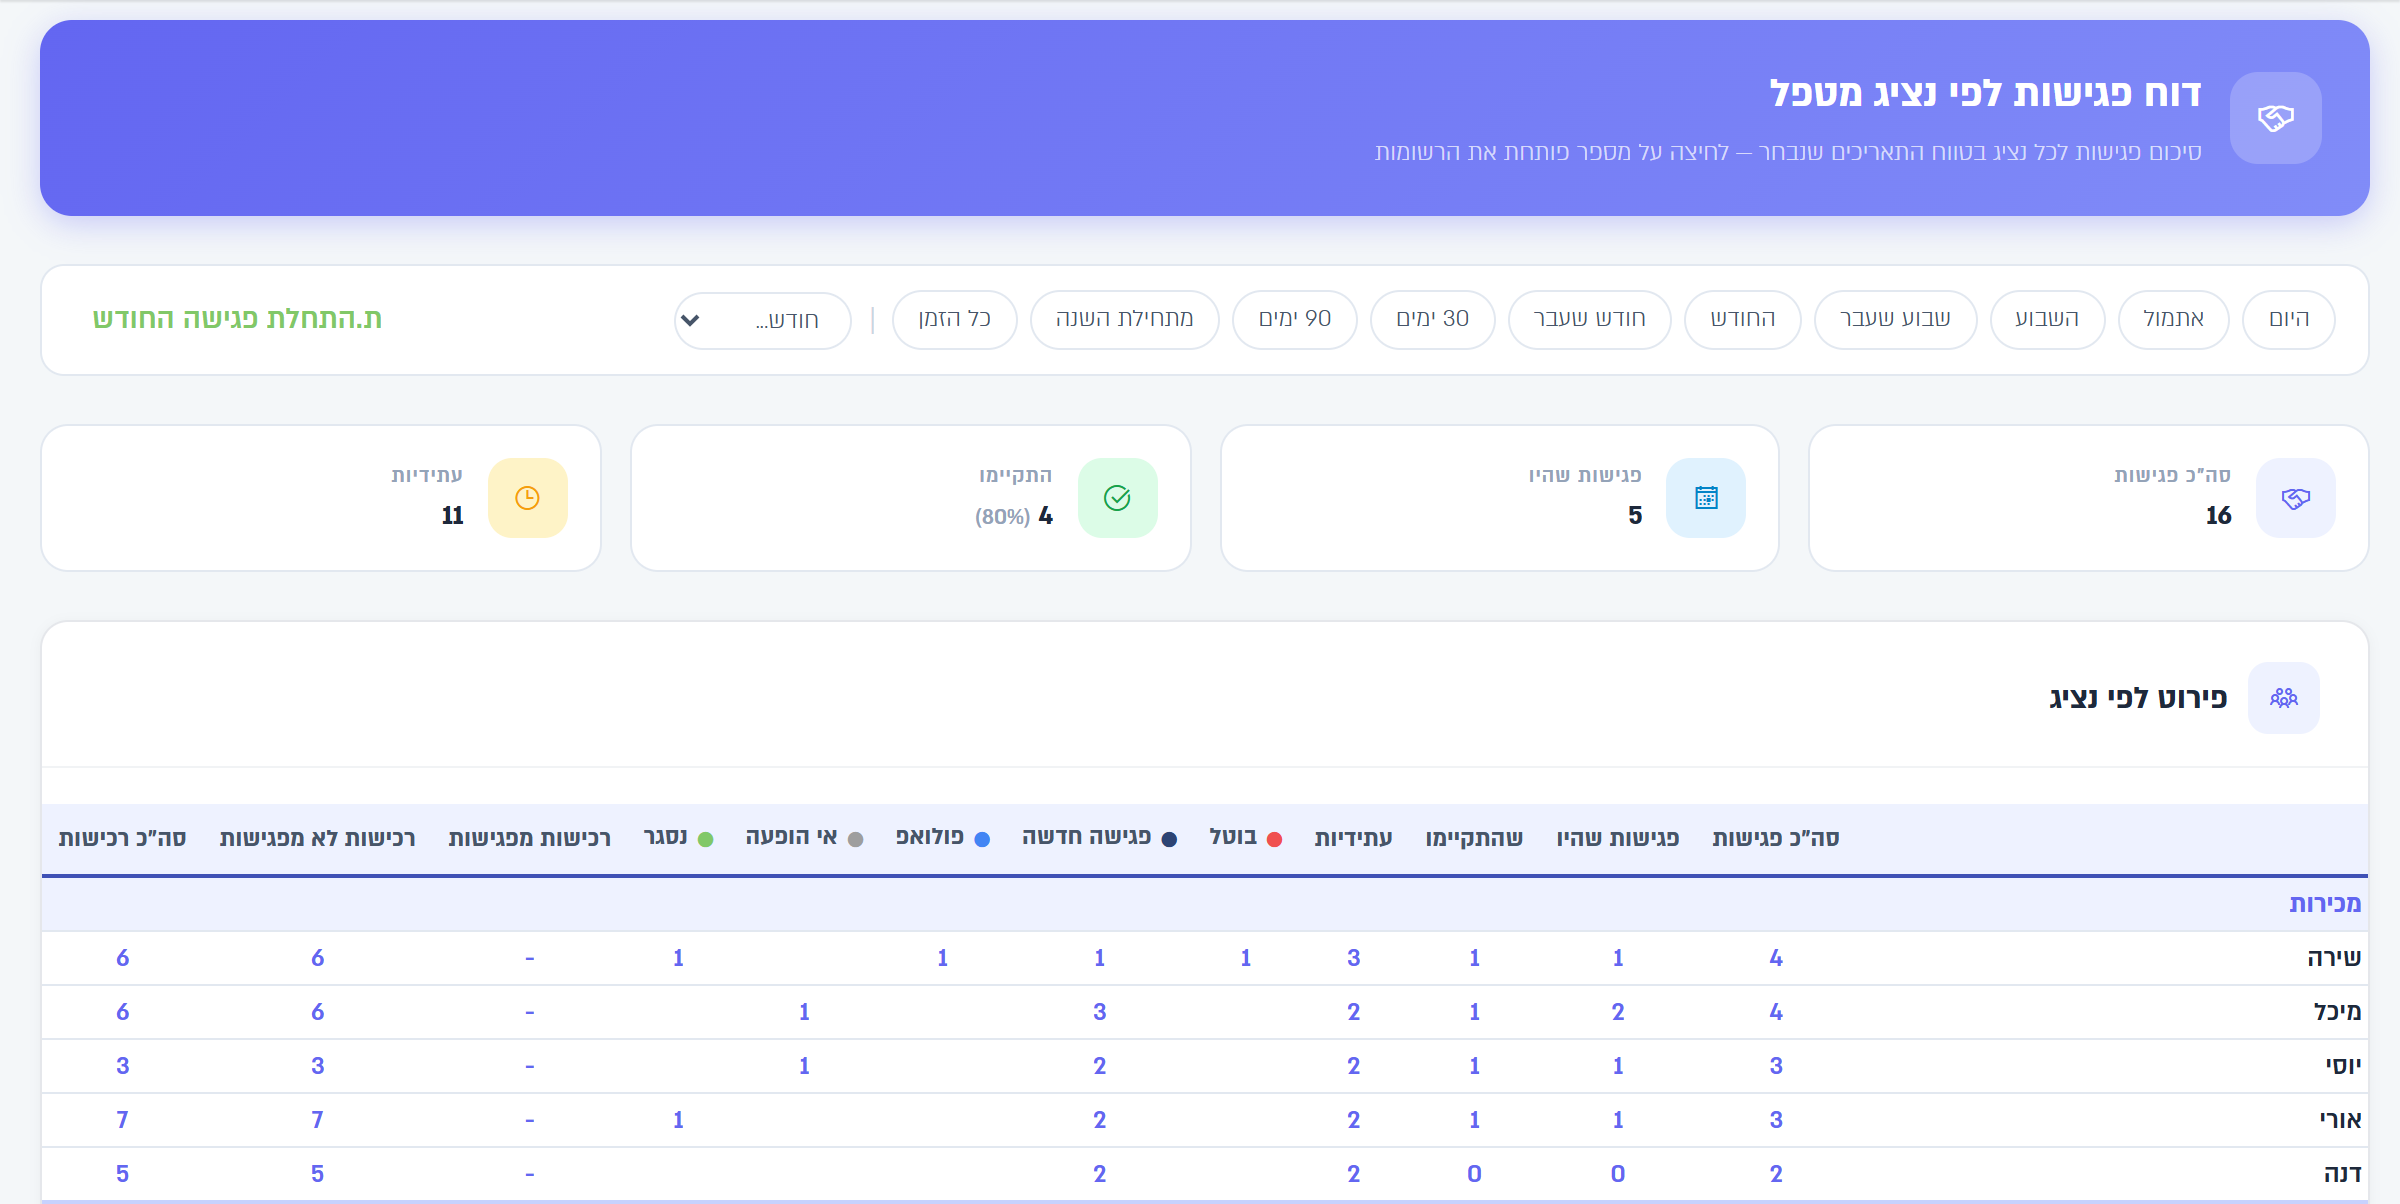This screenshot has height=1204, width=2400.
Task: Click the סה"כ פגישות column header in the table
Action: (x=1775, y=838)
